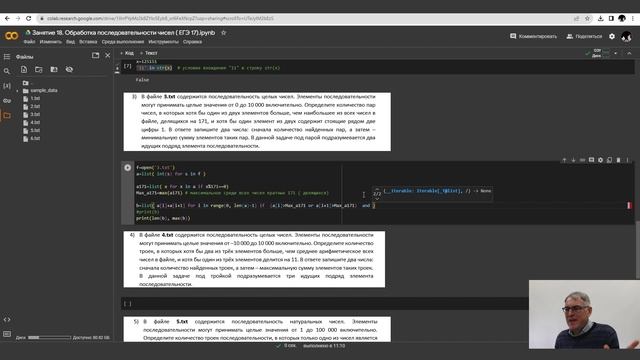The height and width of the screenshot is (360, 640).
Task: Click the disk usage bar in Files panel
Action: click(x=49, y=338)
